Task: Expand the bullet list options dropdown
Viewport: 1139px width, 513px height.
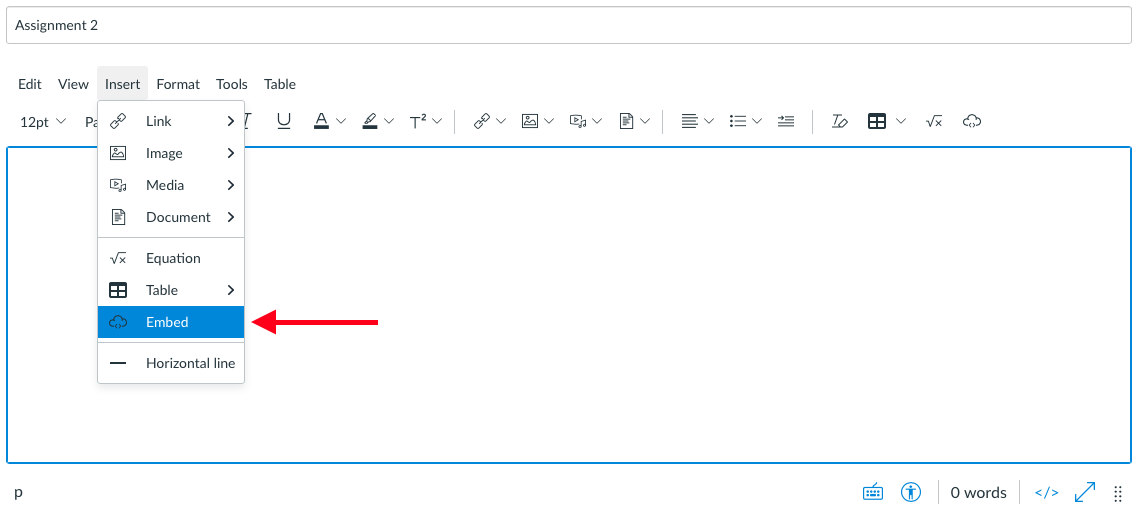Action: pyautogui.click(x=757, y=121)
